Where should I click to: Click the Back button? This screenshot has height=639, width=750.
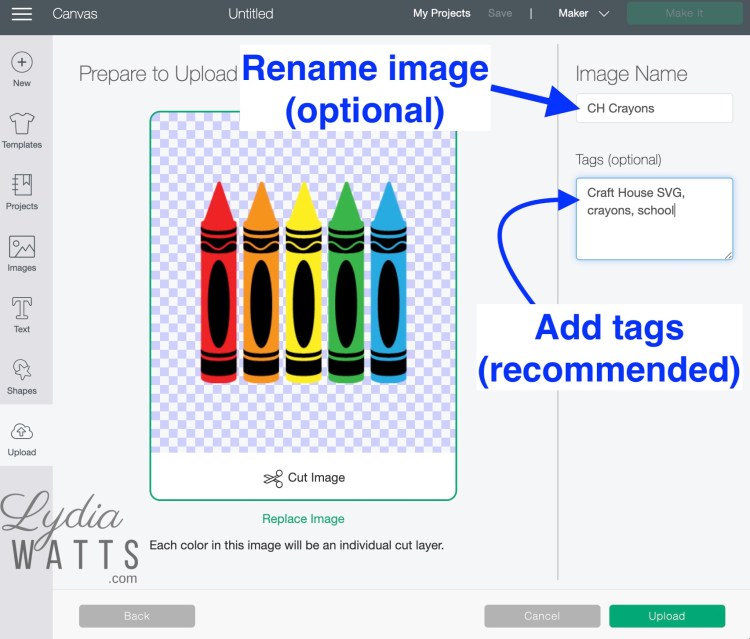[x=137, y=616]
